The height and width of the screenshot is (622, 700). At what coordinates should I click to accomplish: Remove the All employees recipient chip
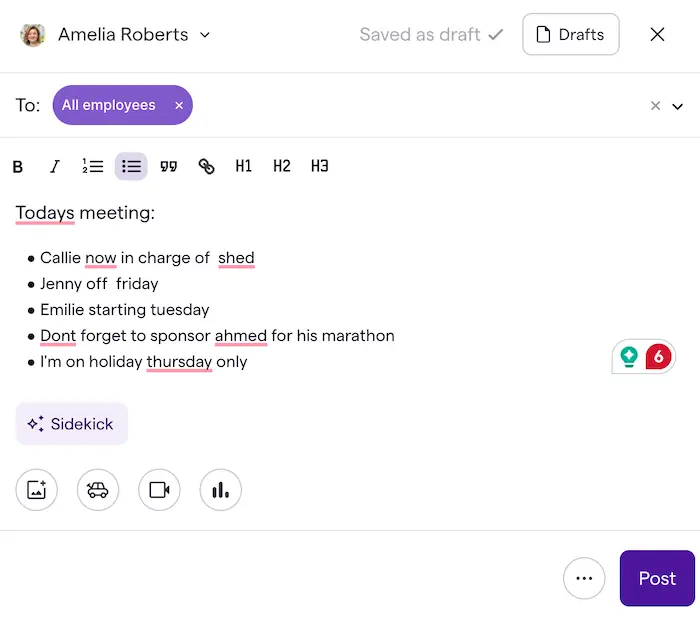pos(179,105)
